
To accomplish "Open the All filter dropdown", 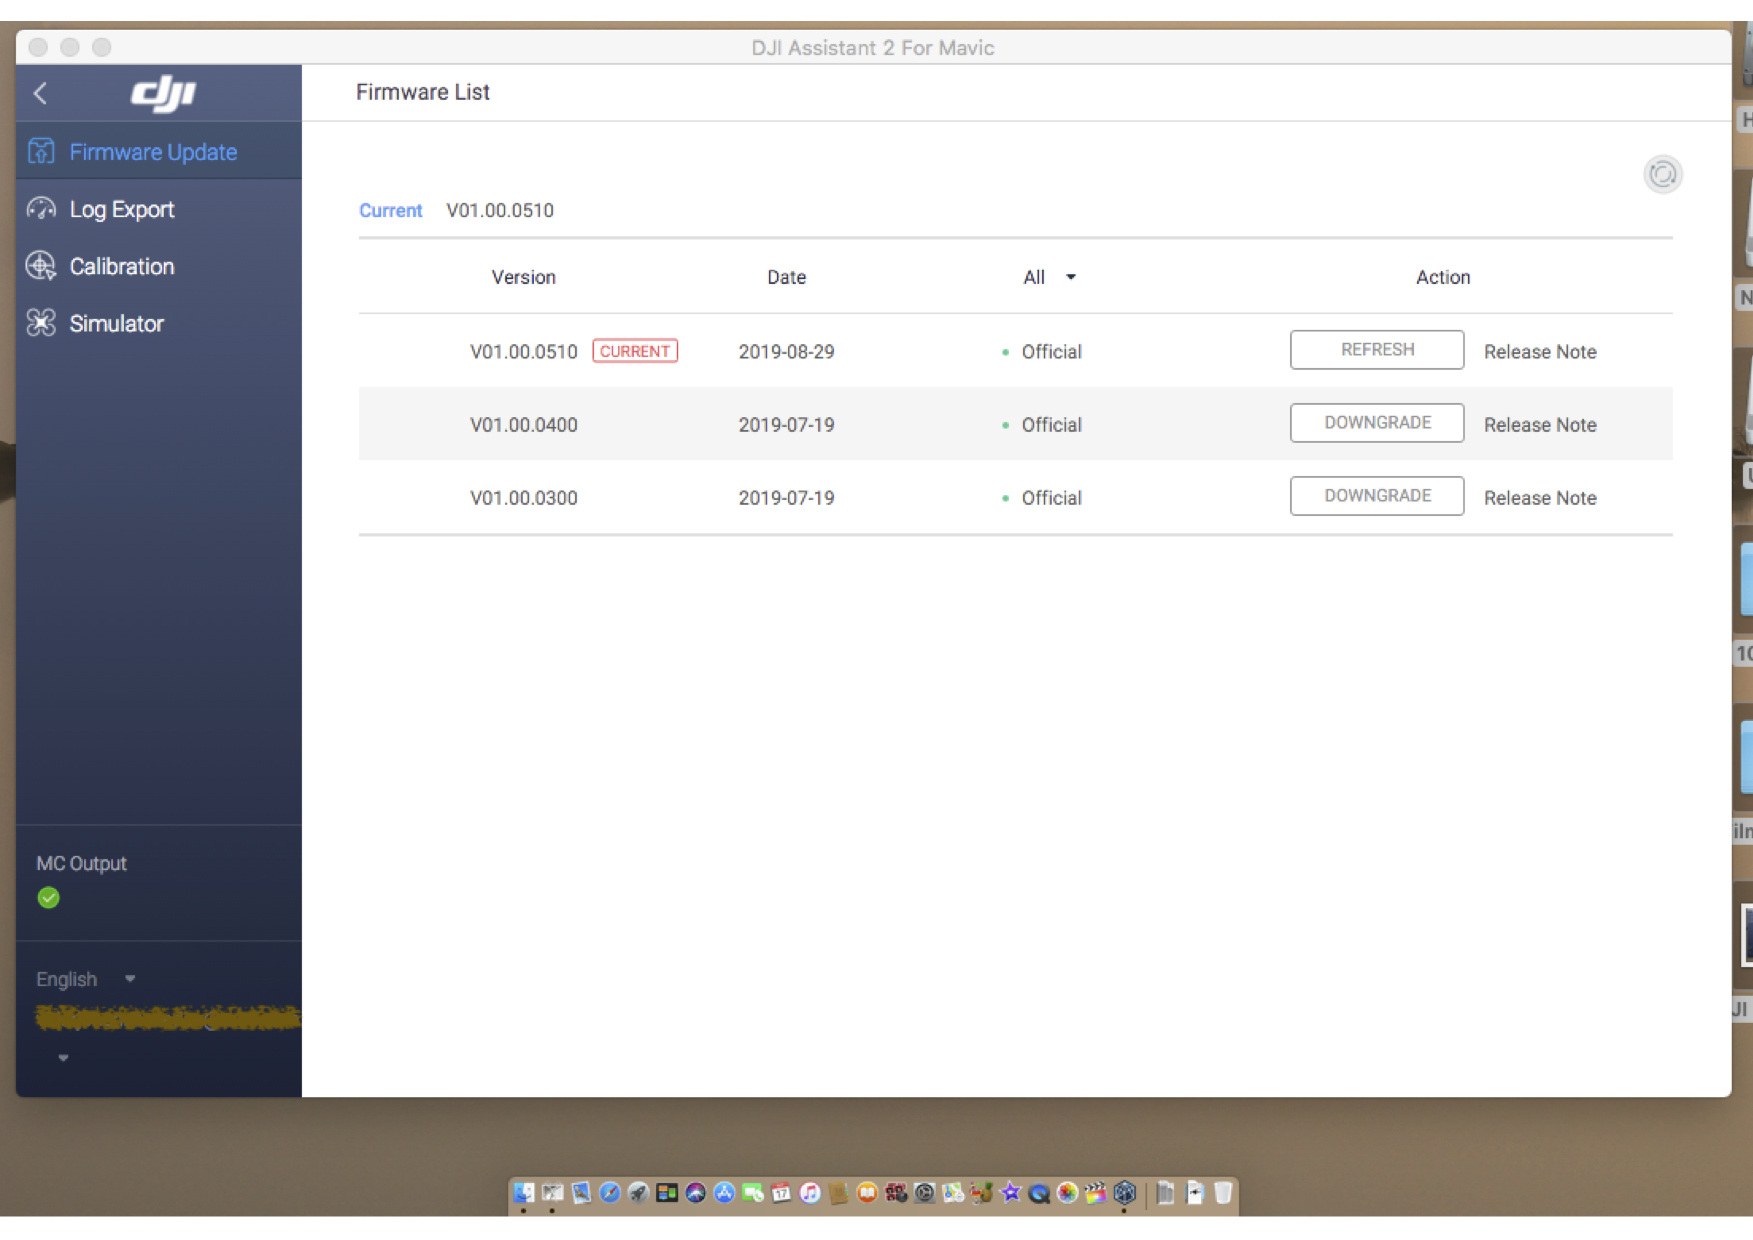I will 1048,277.
